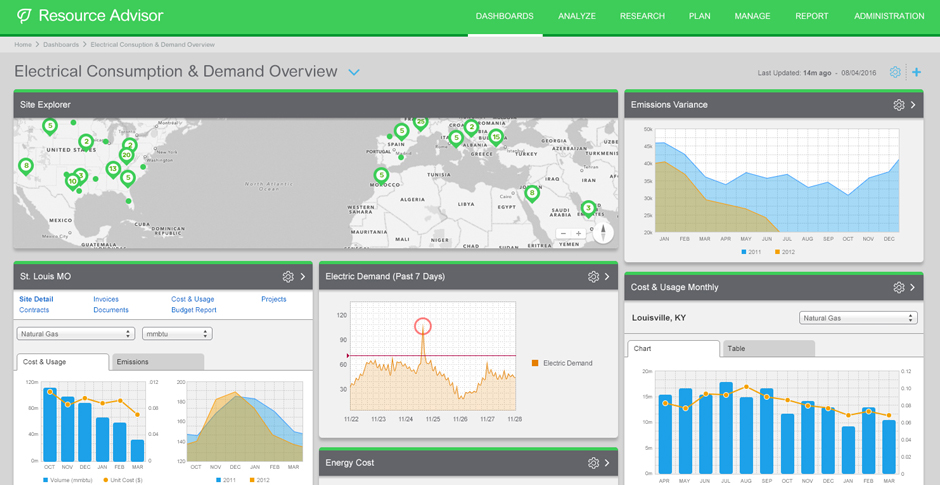Toggle Volume (mmbtu) legend entry
Viewport: 940px width, 485px height.
[x=67, y=480]
